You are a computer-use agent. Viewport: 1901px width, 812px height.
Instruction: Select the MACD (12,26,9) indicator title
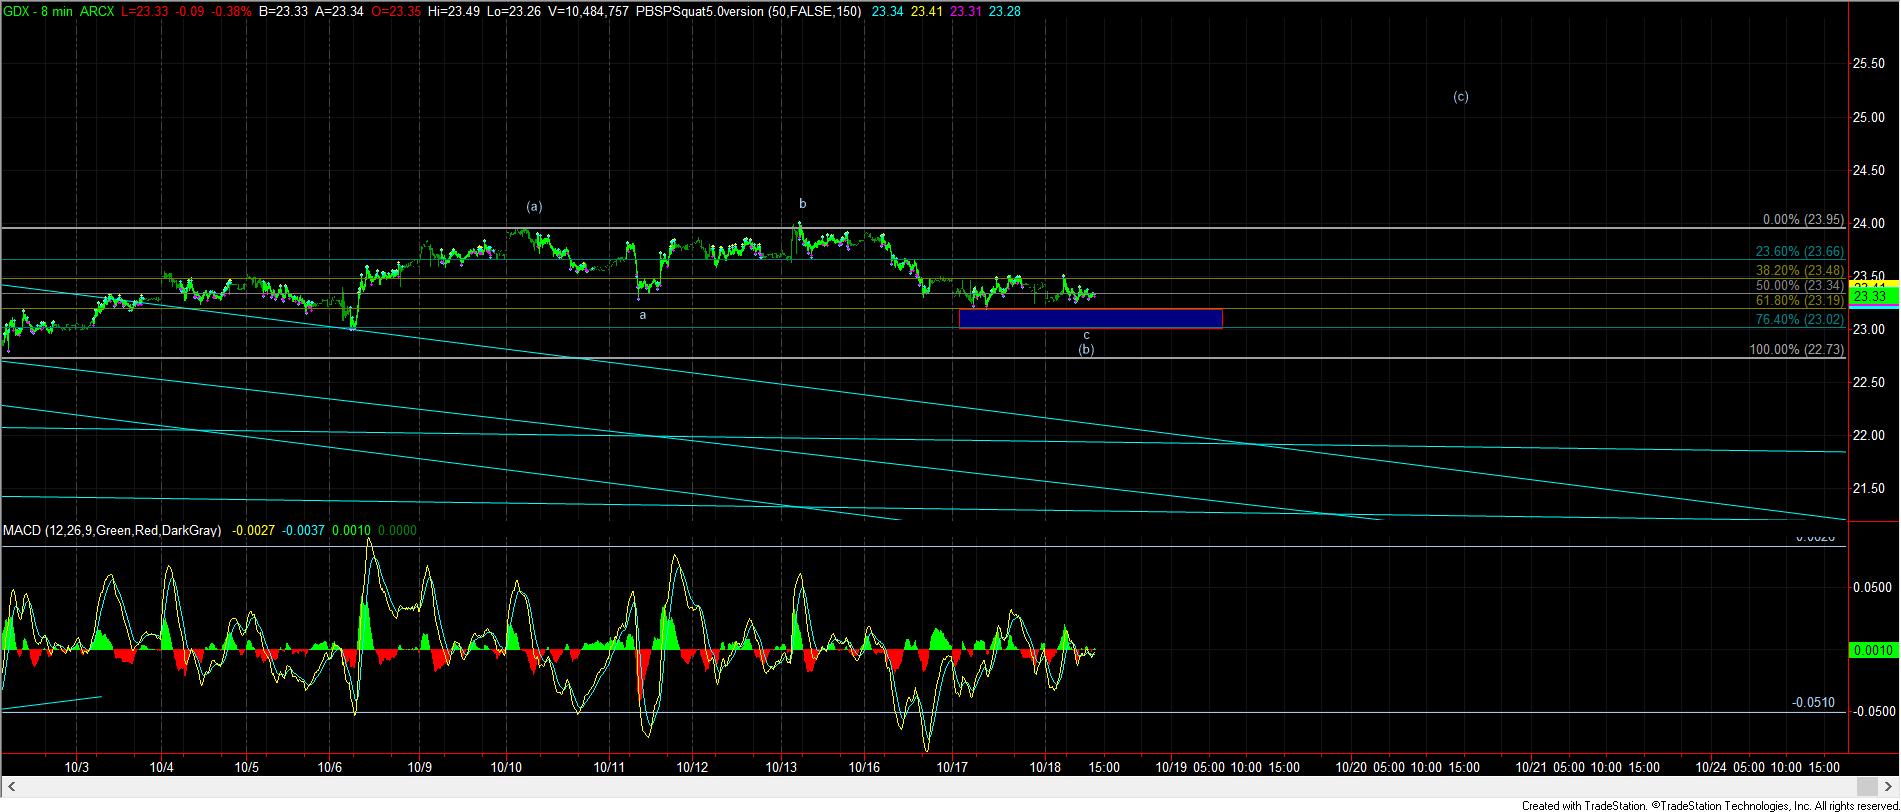tap(111, 530)
